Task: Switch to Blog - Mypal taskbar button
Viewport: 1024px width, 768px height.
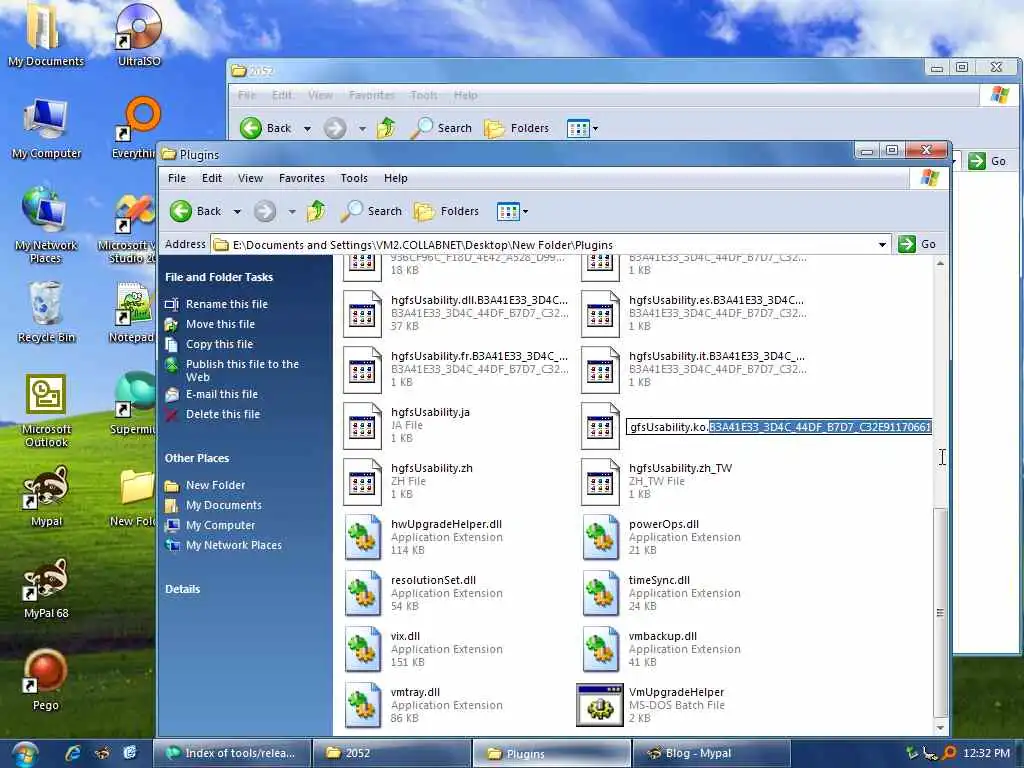Action: [711, 753]
